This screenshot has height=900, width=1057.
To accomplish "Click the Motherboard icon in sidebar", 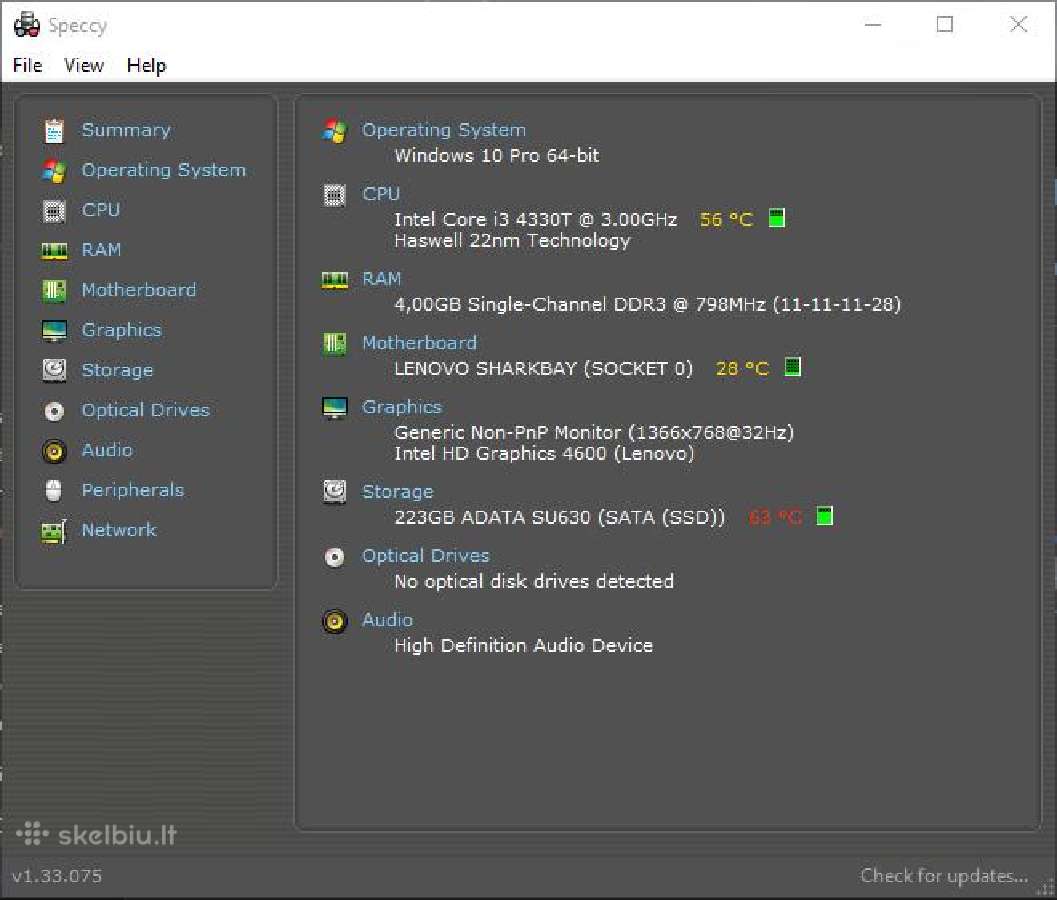I will (x=54, y=291).
